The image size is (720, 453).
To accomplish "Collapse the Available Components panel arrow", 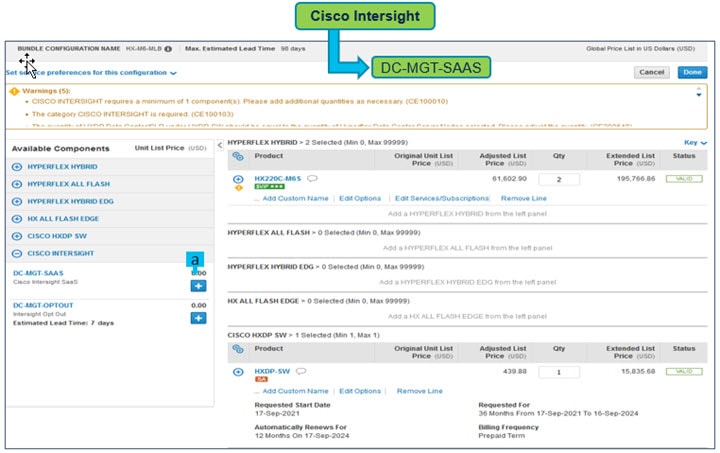I will pos(220,145).
